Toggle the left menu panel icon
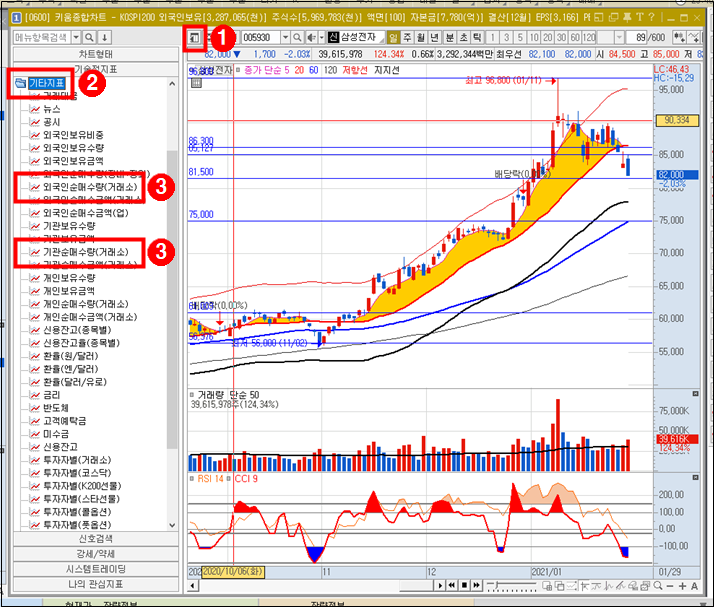714x608 pixels. [194, 38]
